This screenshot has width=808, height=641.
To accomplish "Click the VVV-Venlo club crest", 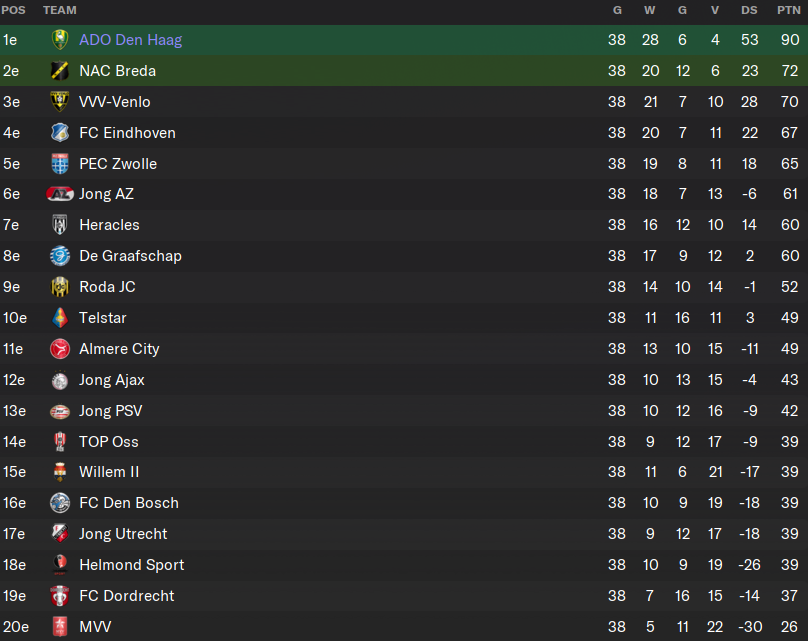I will click(60, 102).
